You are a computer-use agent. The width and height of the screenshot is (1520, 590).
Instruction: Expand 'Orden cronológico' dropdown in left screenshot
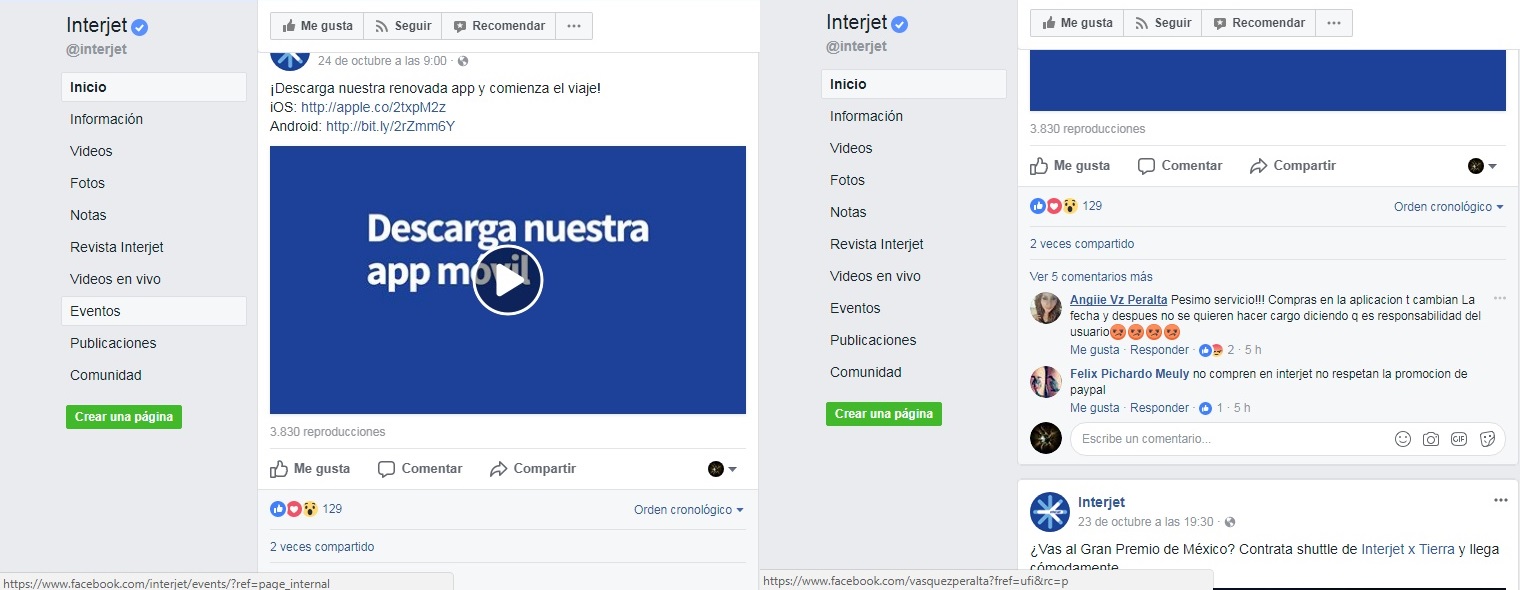coord(689,510)
